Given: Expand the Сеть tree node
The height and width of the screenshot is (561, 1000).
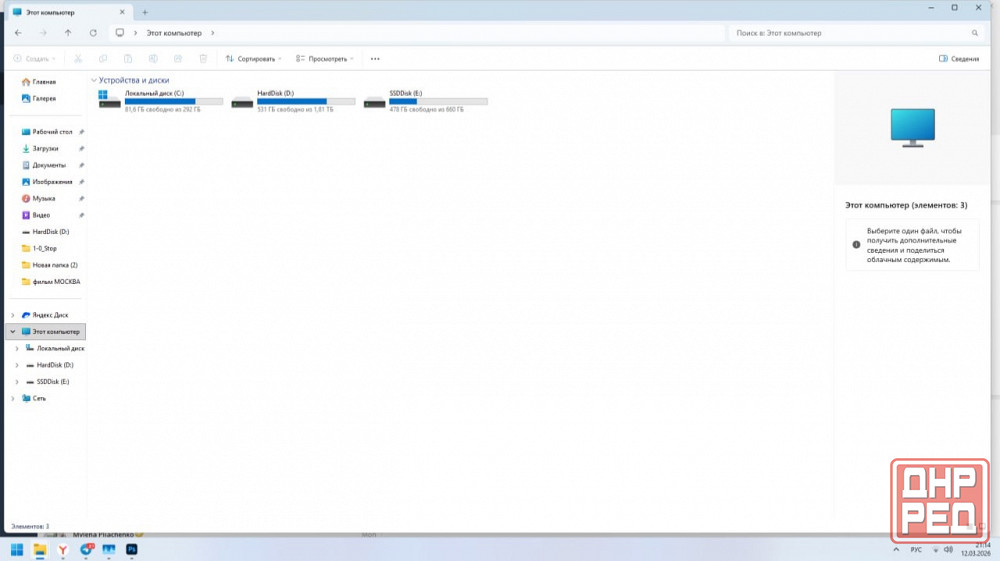Looking at the screenshot, I should tap(13, 398).
